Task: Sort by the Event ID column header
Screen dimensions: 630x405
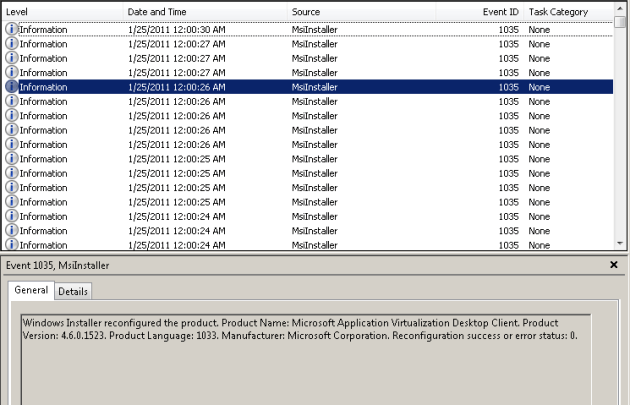Action: coord(480,12)
